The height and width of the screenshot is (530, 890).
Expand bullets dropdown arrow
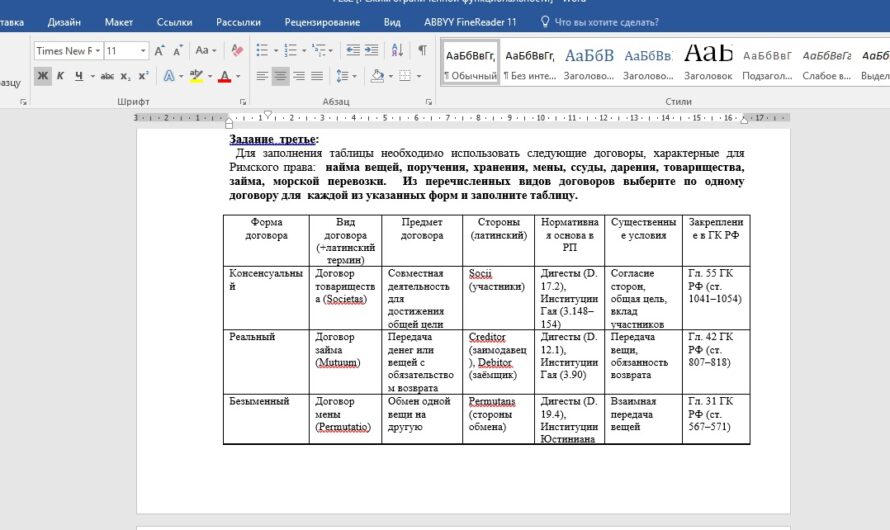[x=276, y=51]
